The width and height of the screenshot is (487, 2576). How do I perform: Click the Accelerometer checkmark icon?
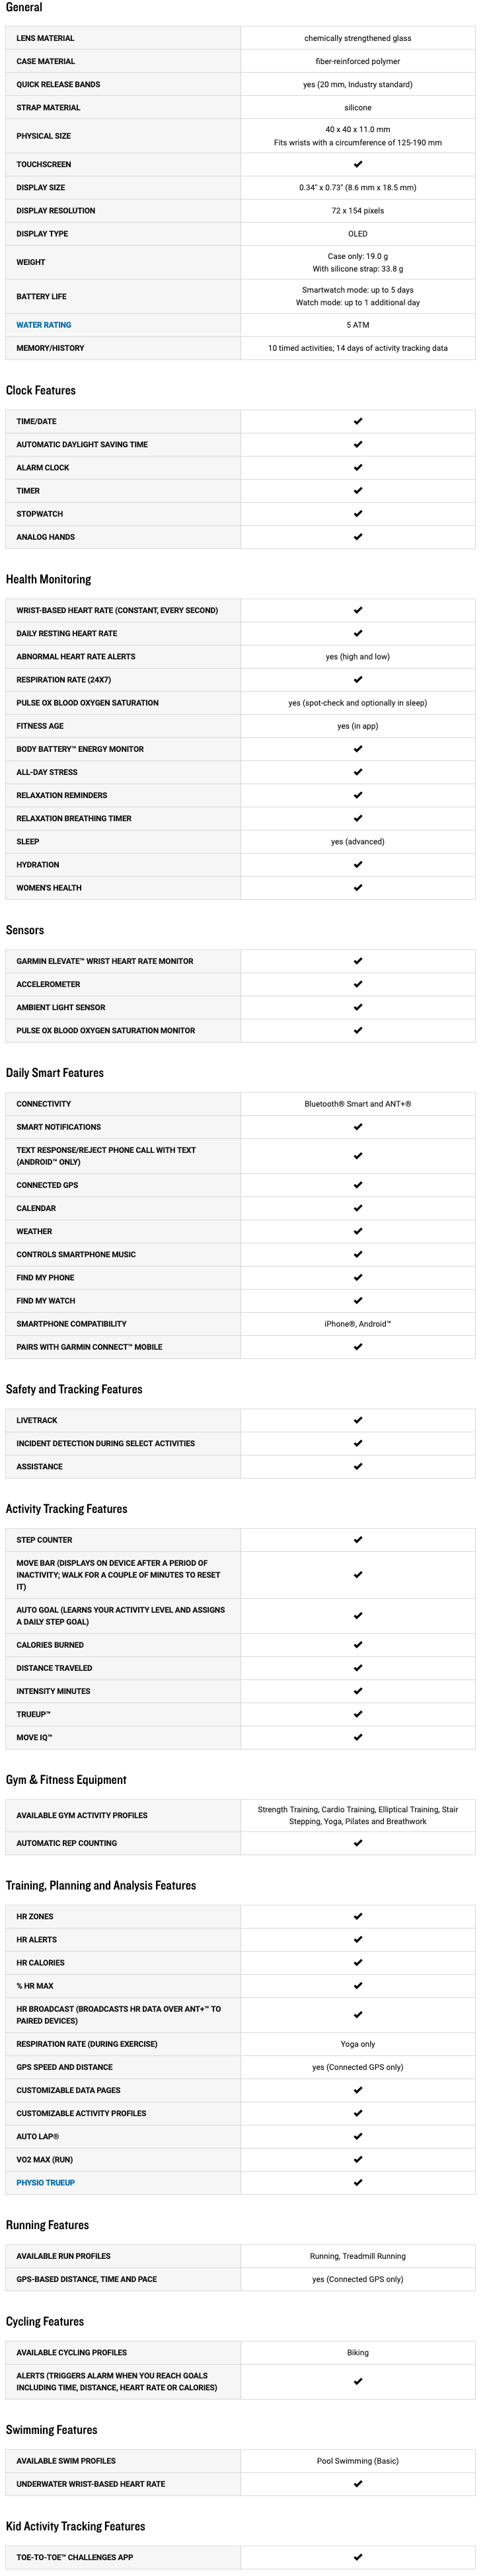(358, 984)
